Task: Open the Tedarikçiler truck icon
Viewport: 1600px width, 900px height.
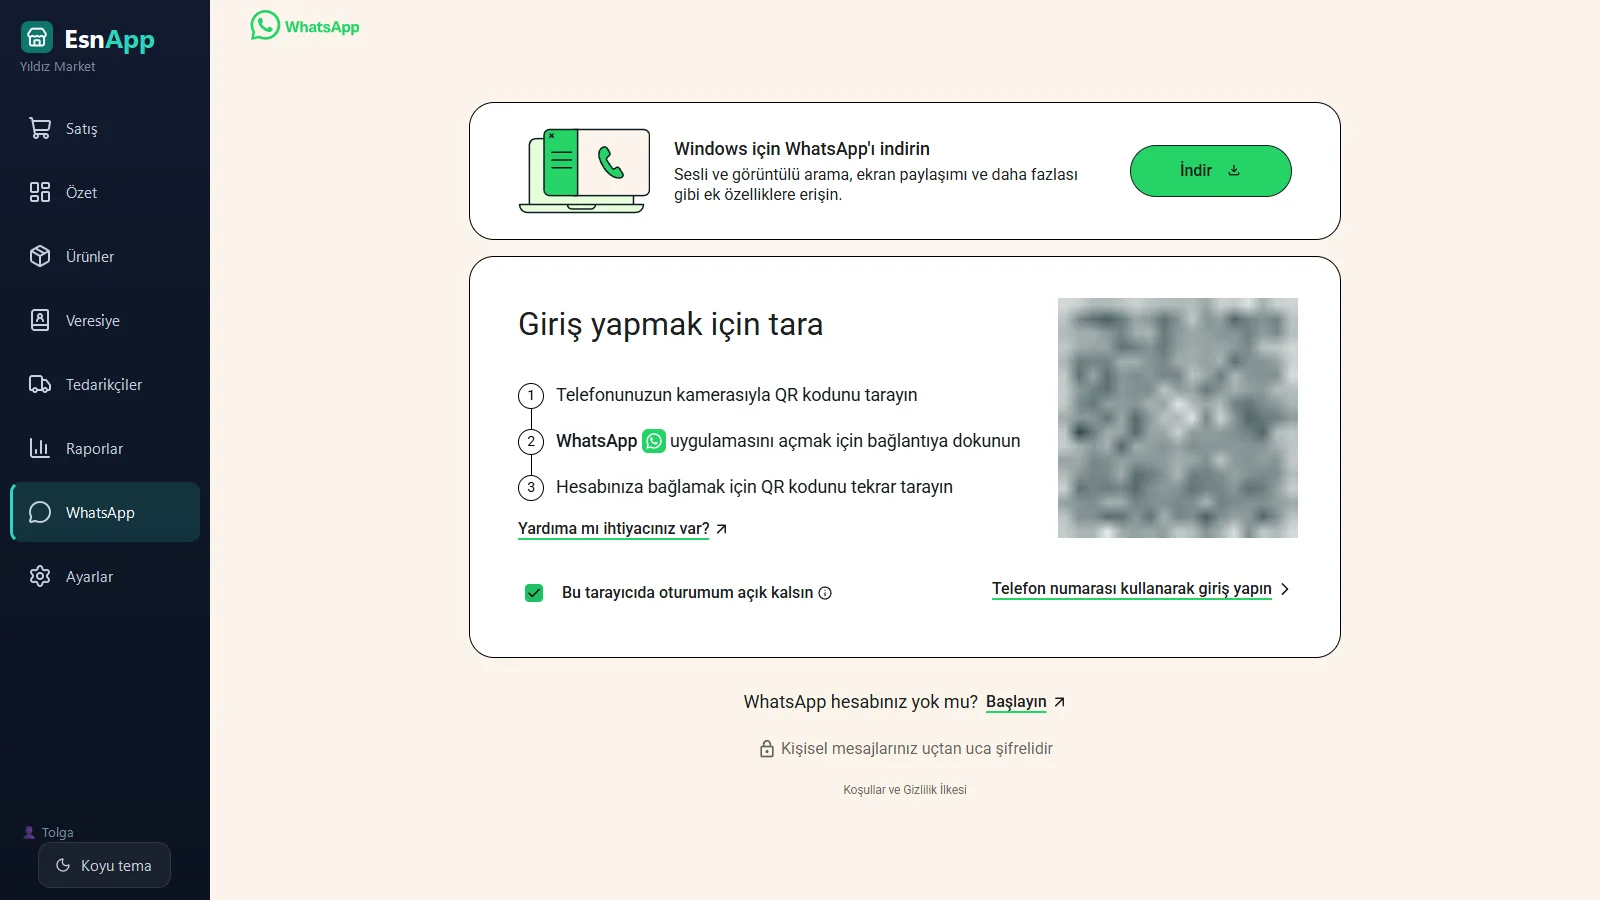Action: (x=40, y=384)
